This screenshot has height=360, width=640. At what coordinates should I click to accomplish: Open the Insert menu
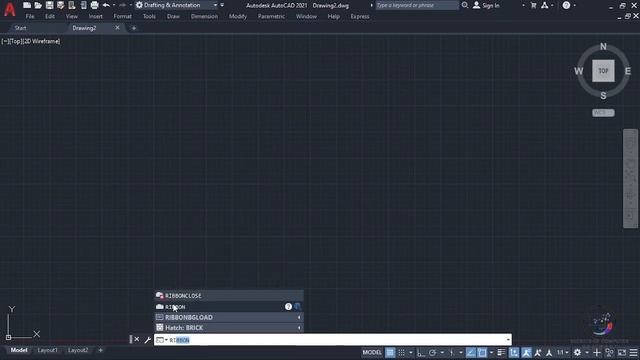pyautogui.click(x=96, y=17)
